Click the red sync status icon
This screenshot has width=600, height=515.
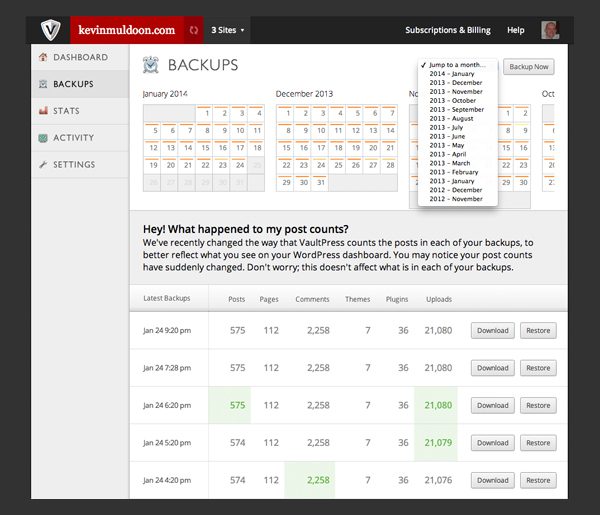pos(192,30)
